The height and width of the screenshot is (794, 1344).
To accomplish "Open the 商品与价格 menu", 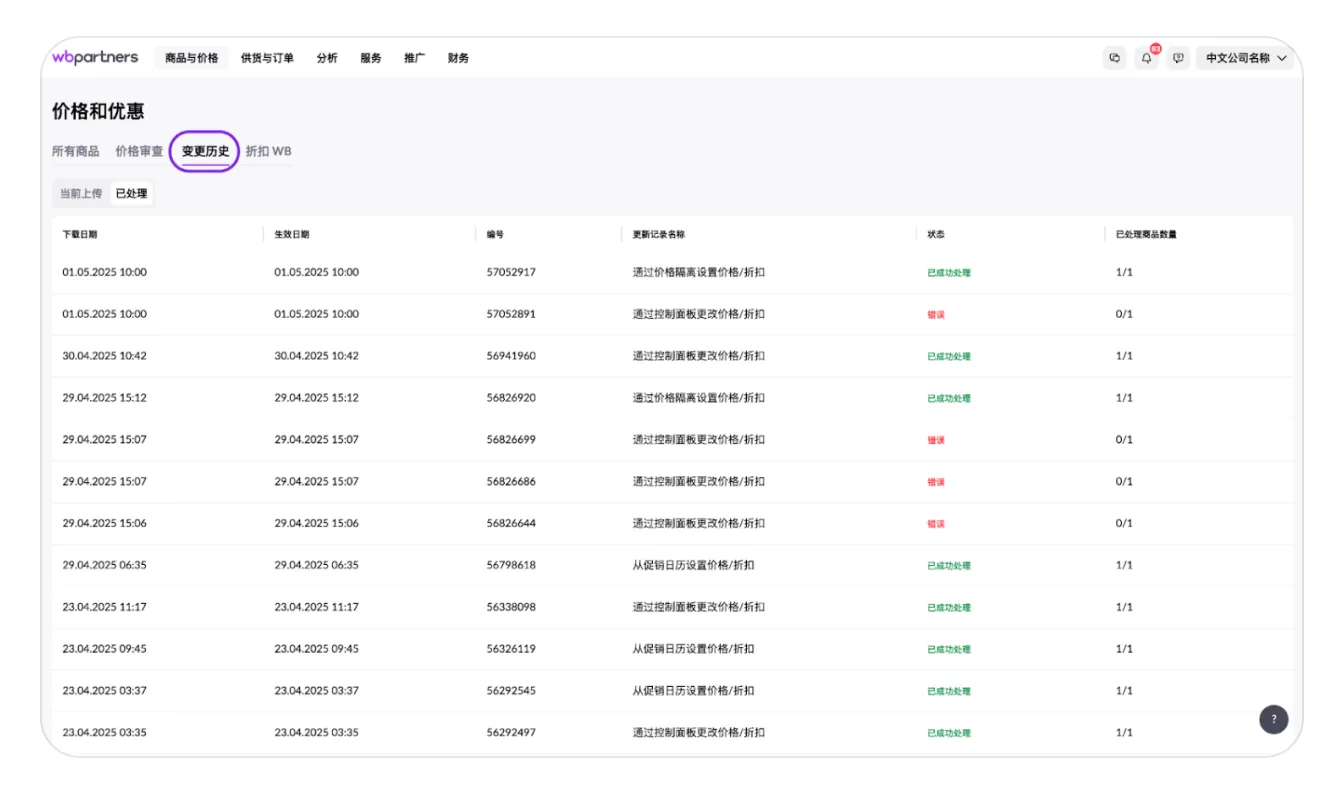I will tap(192, 58).
